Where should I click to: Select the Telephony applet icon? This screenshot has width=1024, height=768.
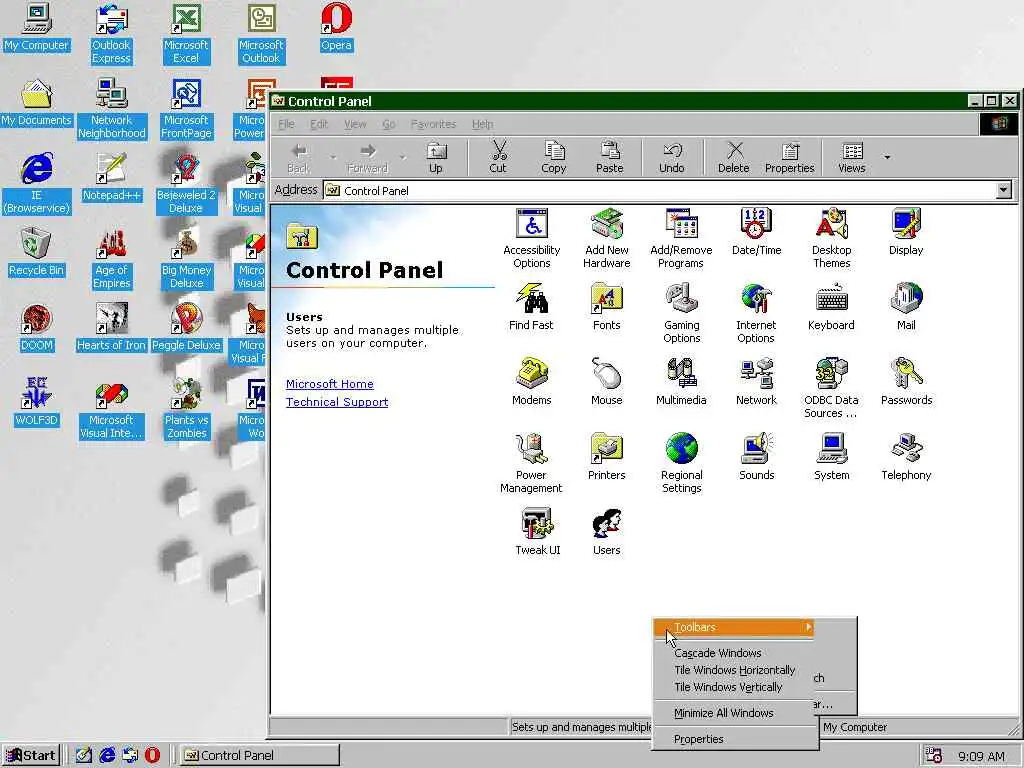click(x=906, y=456)
